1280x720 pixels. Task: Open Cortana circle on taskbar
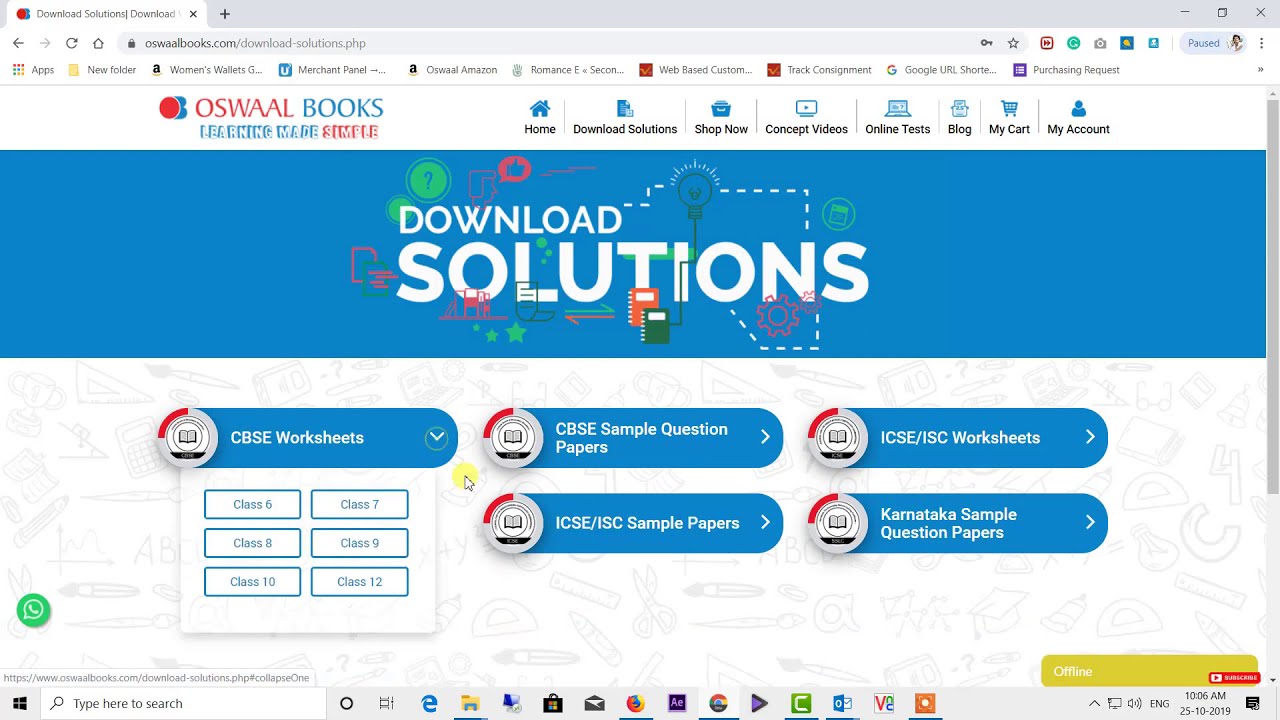[x=346, y=703]
